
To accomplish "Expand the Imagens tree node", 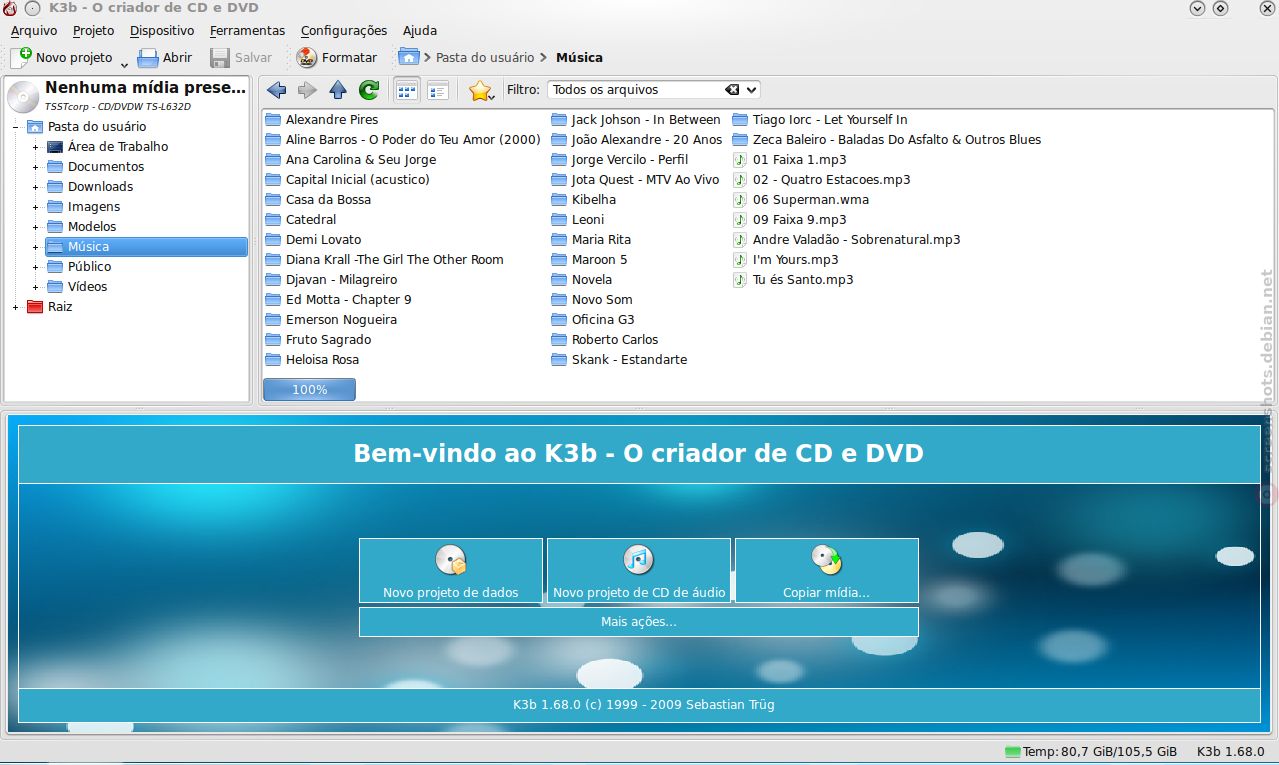I will click(x=35, y=207).
